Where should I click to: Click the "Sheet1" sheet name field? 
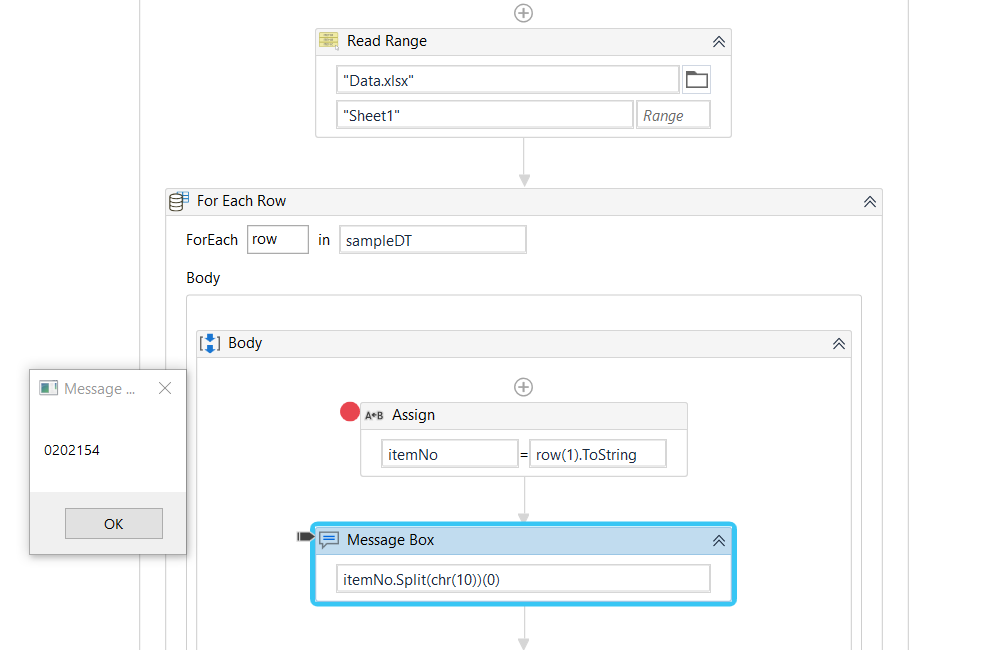click(484, 115)
